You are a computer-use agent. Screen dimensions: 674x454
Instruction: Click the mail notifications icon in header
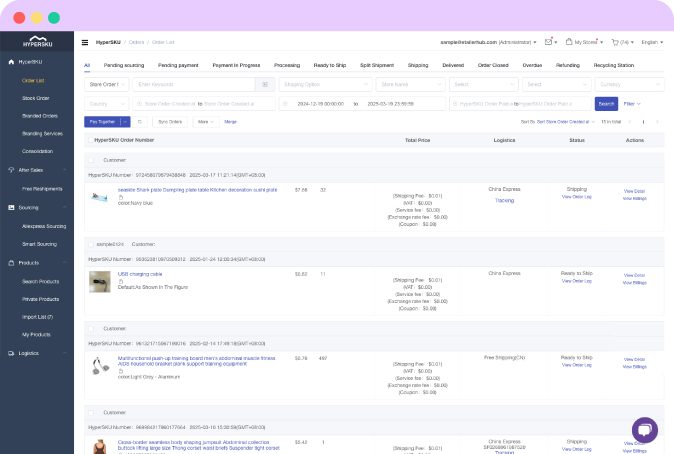[x=549, y=42]
